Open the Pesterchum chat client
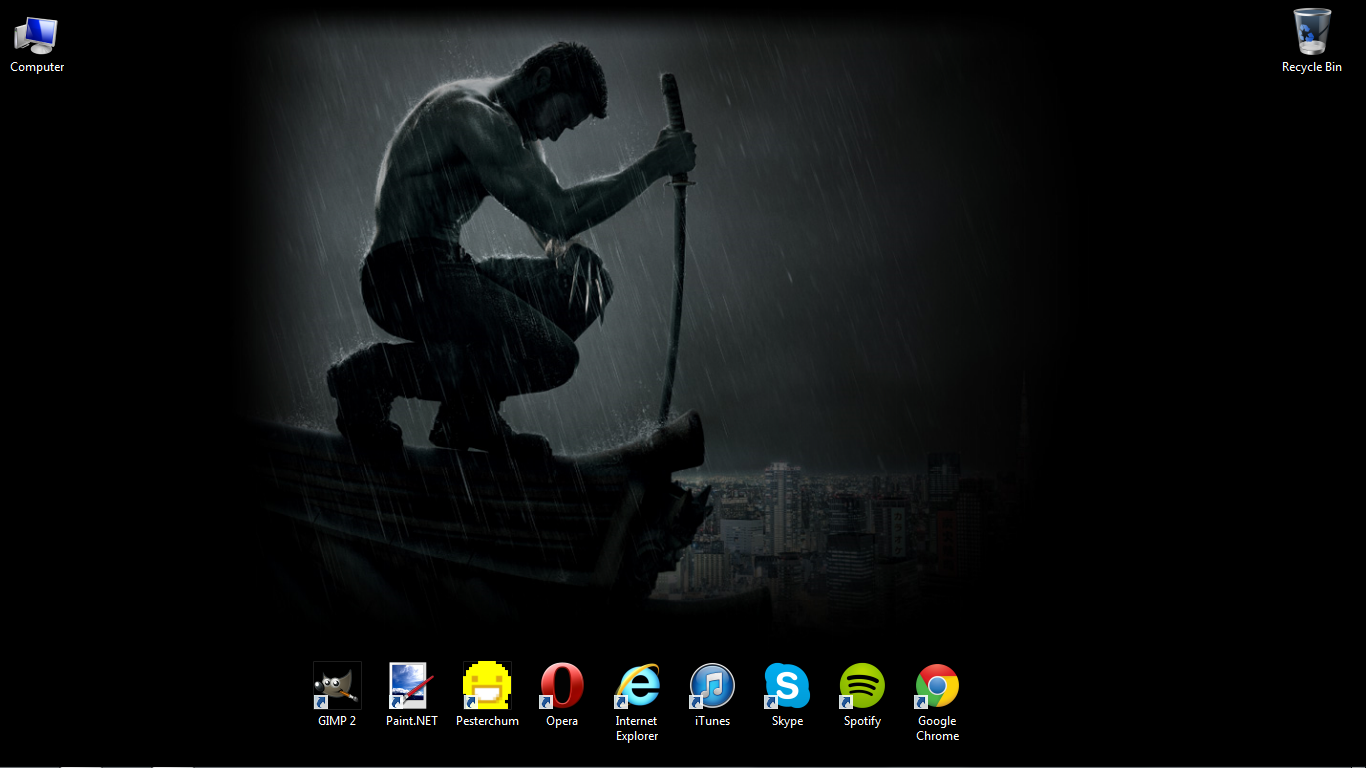 487,685
